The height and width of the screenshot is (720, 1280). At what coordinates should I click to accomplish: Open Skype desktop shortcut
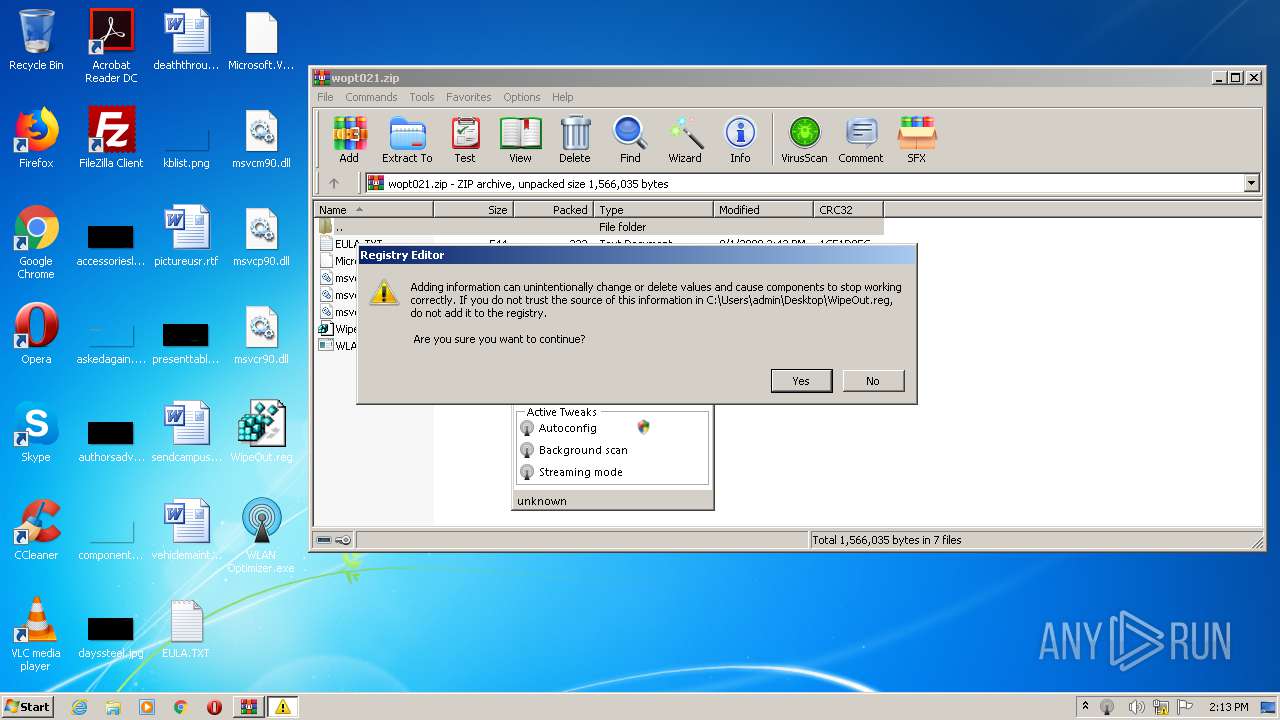click(36, 432)
